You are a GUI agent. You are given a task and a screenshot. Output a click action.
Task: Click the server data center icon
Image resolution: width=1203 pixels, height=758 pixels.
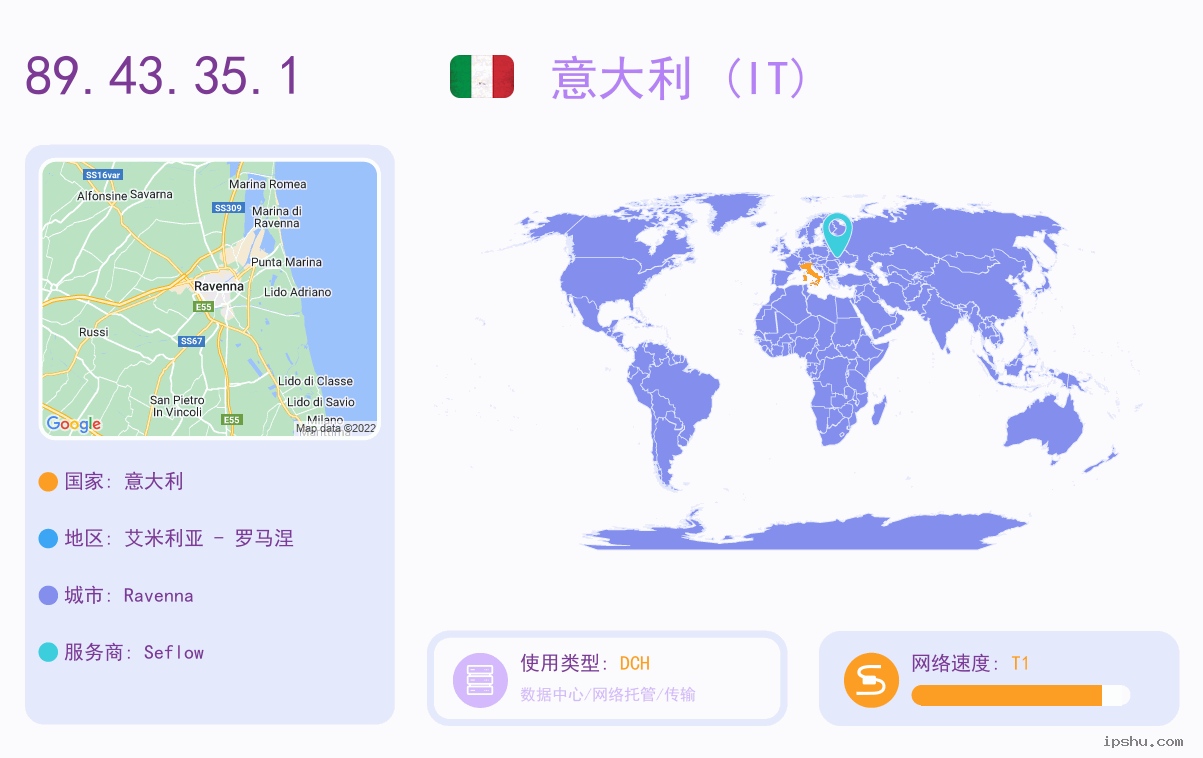click(x=481, y=679)
